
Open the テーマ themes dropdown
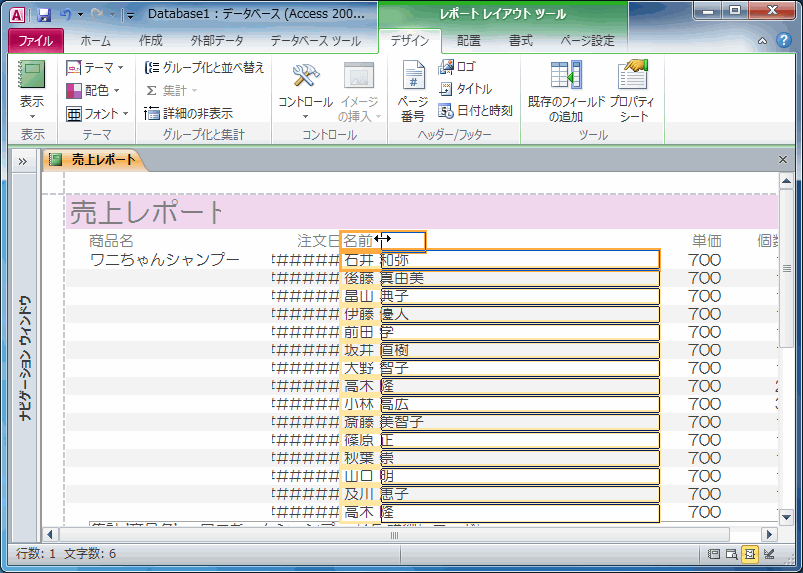95,68
